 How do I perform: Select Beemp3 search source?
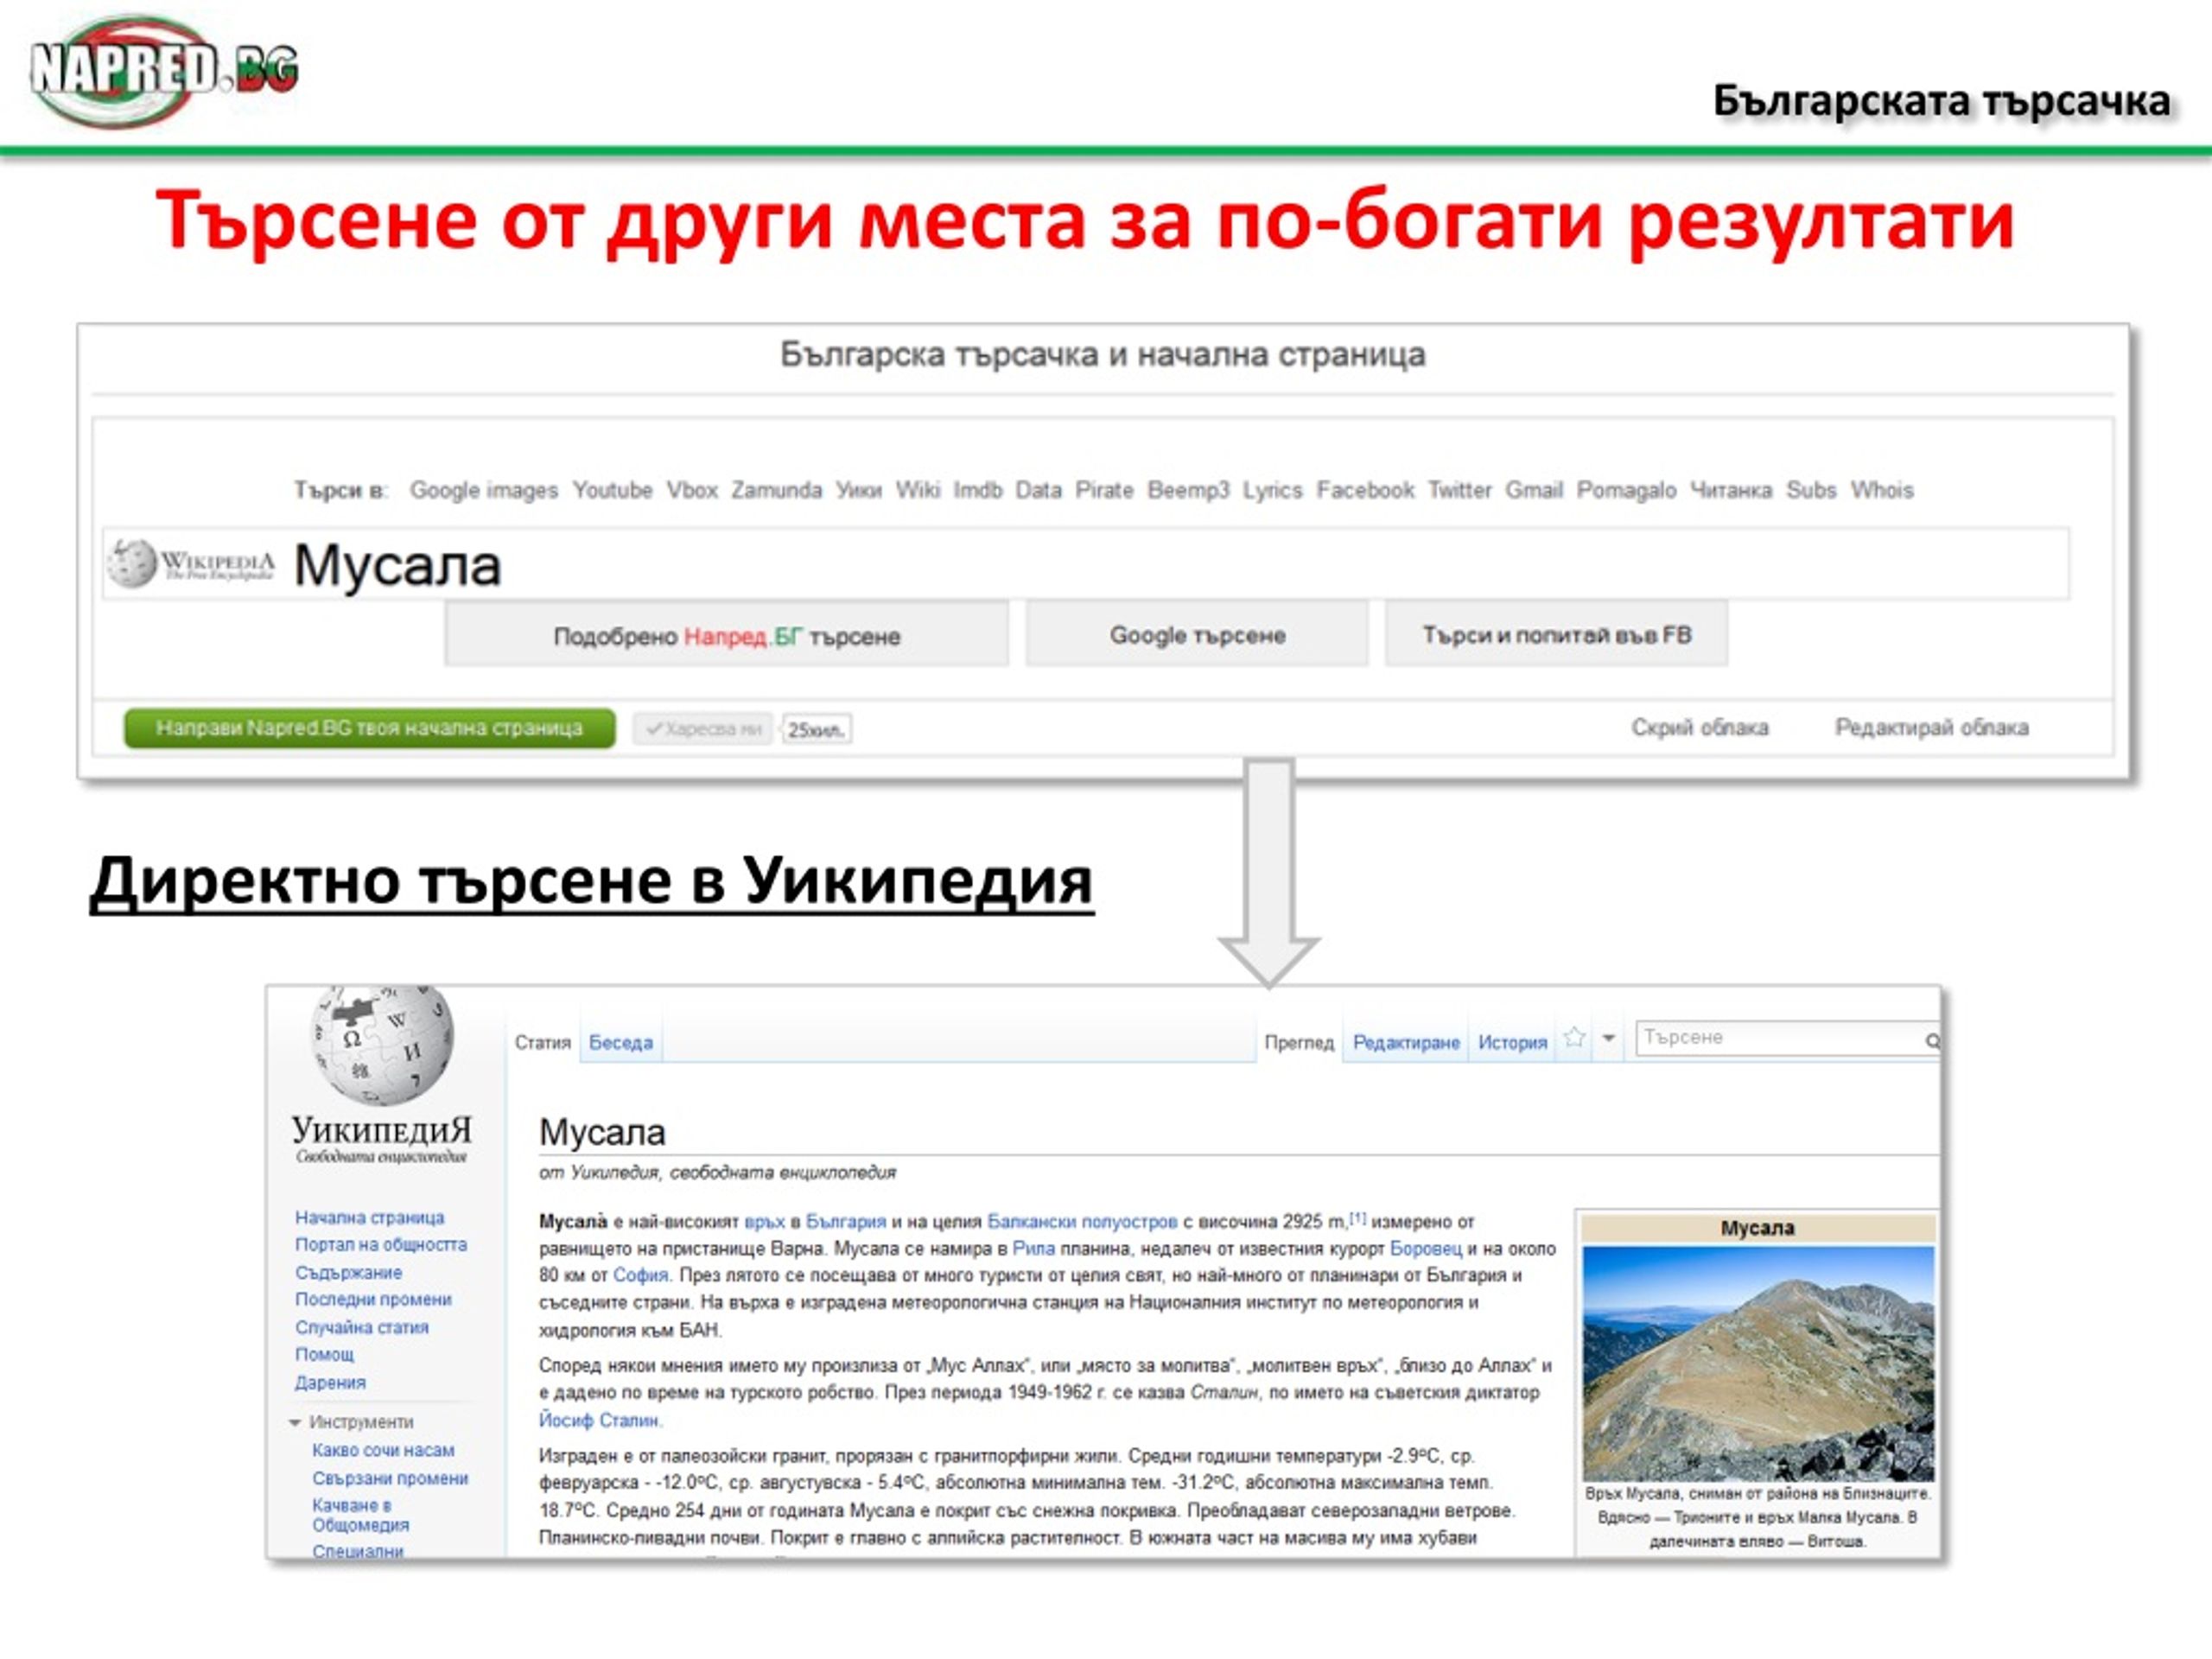[1188, 490]
